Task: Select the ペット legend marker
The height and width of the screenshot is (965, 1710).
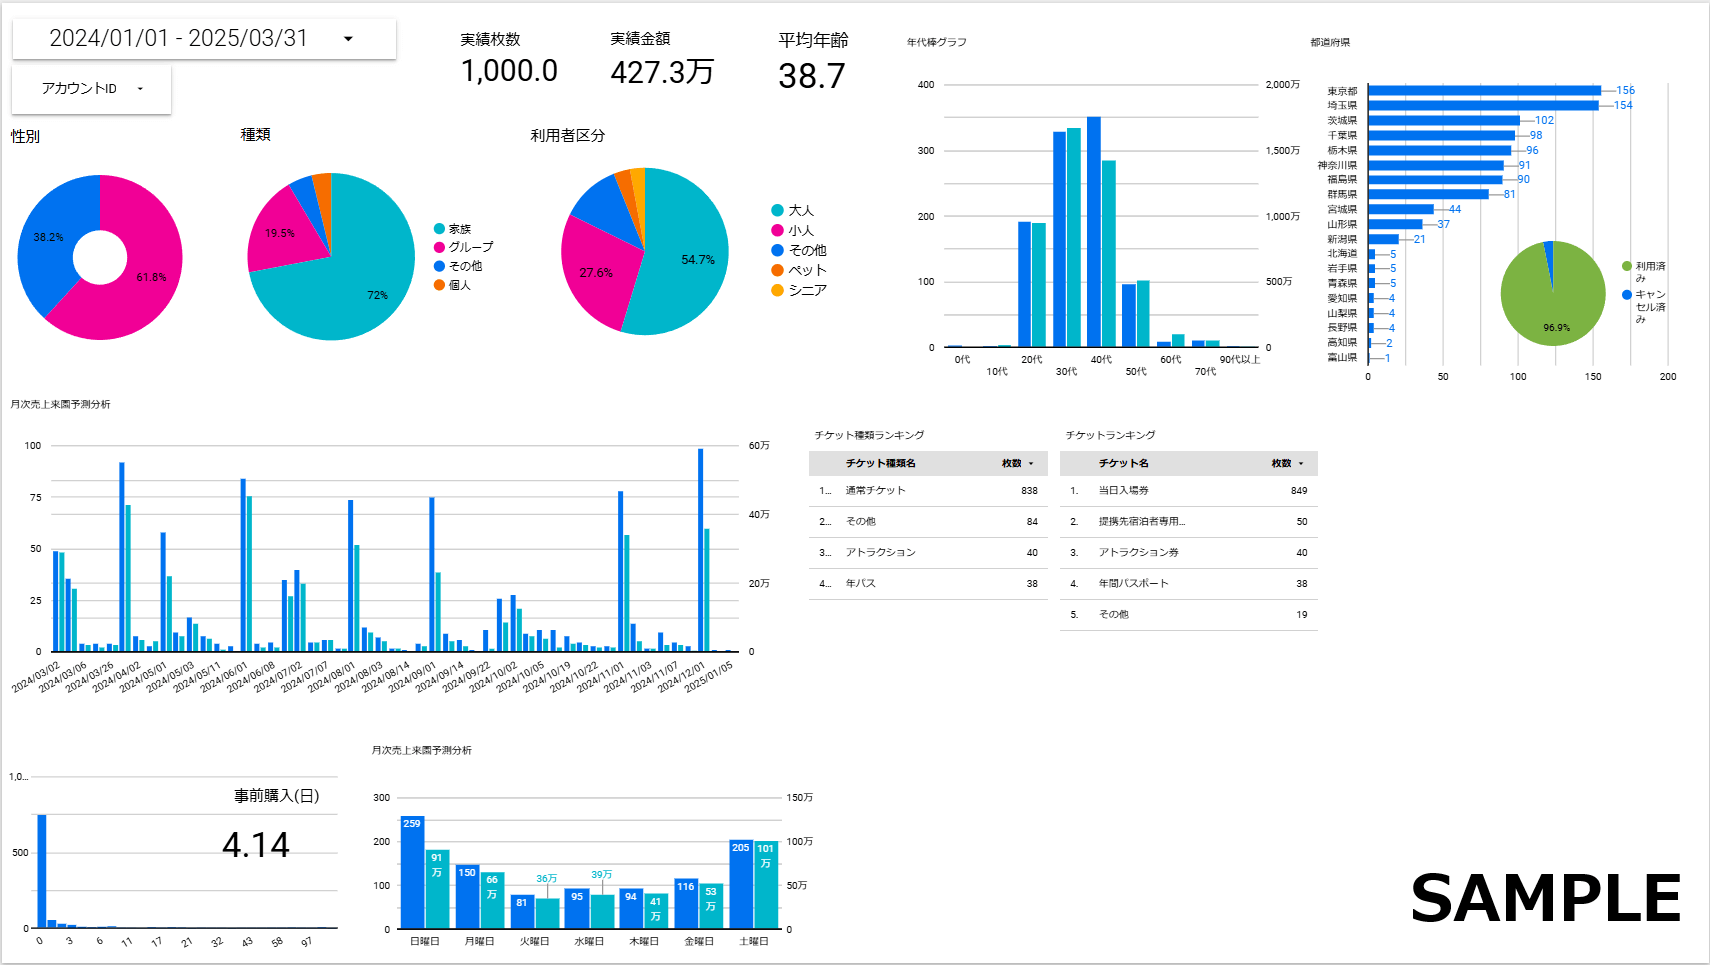Action: 777,270
